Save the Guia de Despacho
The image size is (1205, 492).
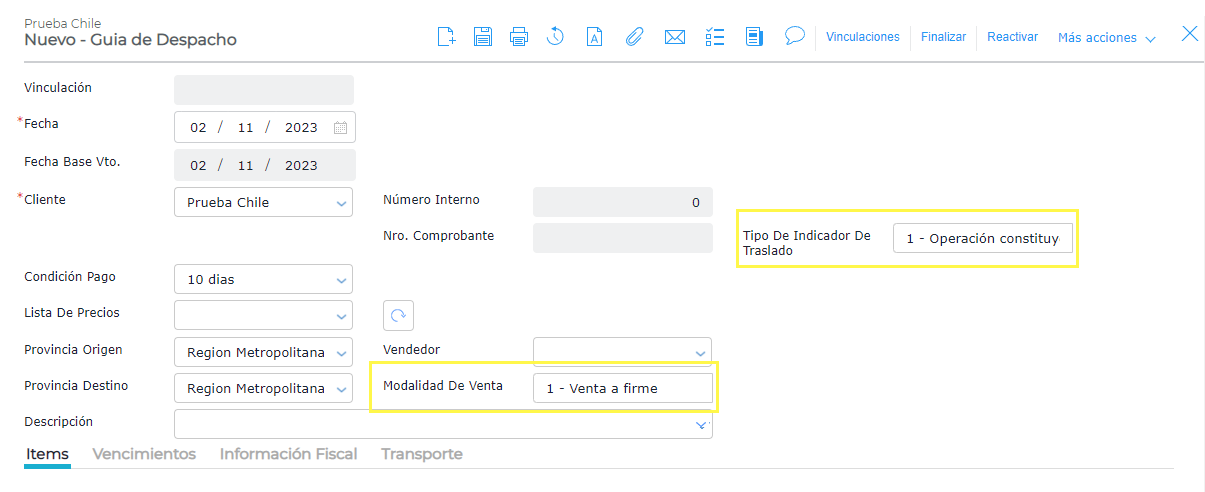(x=482, y=37)
